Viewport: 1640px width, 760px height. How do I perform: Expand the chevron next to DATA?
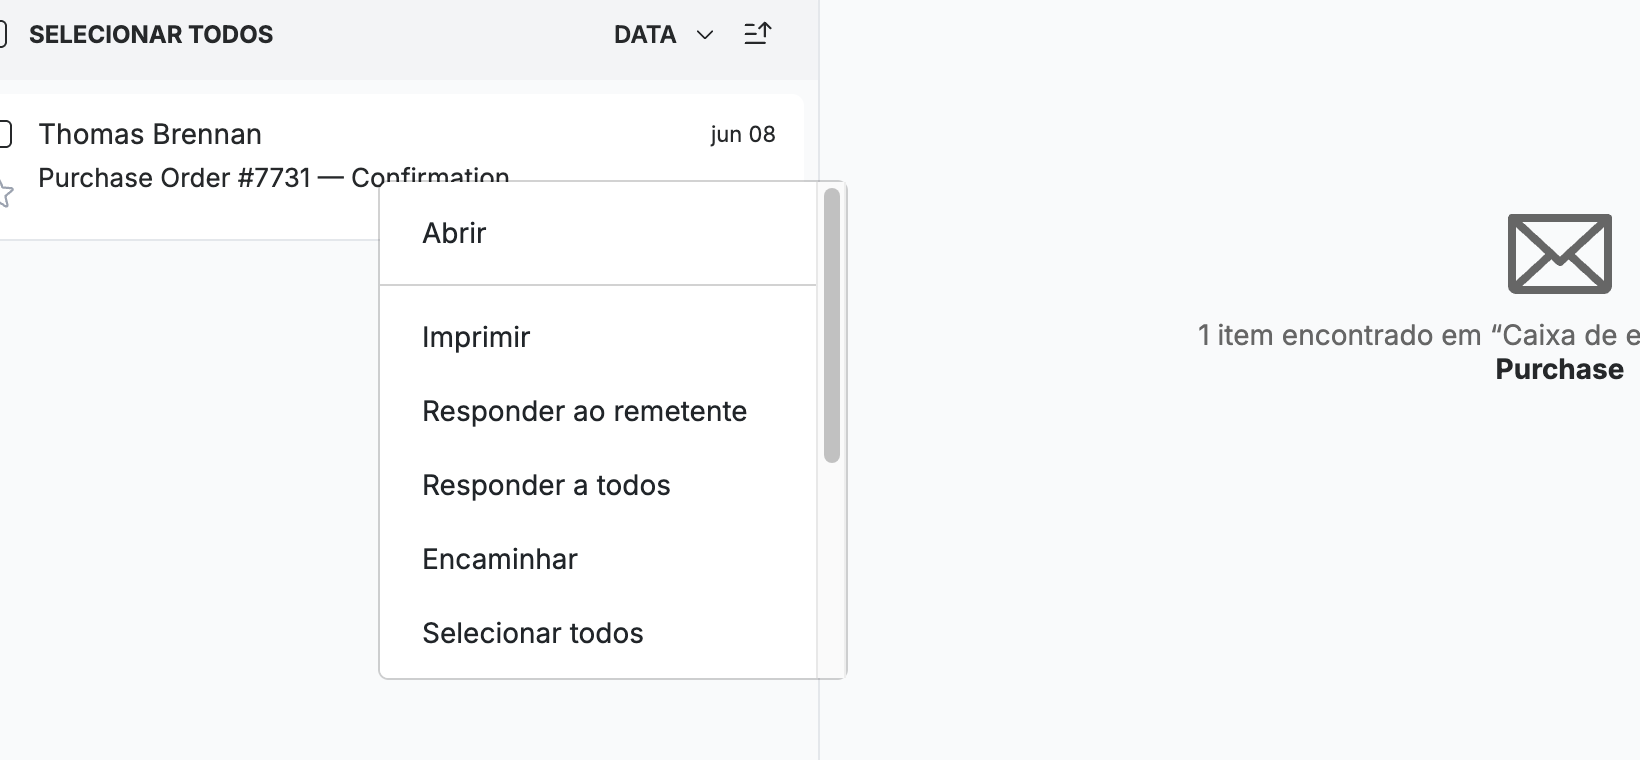point(705,35)
